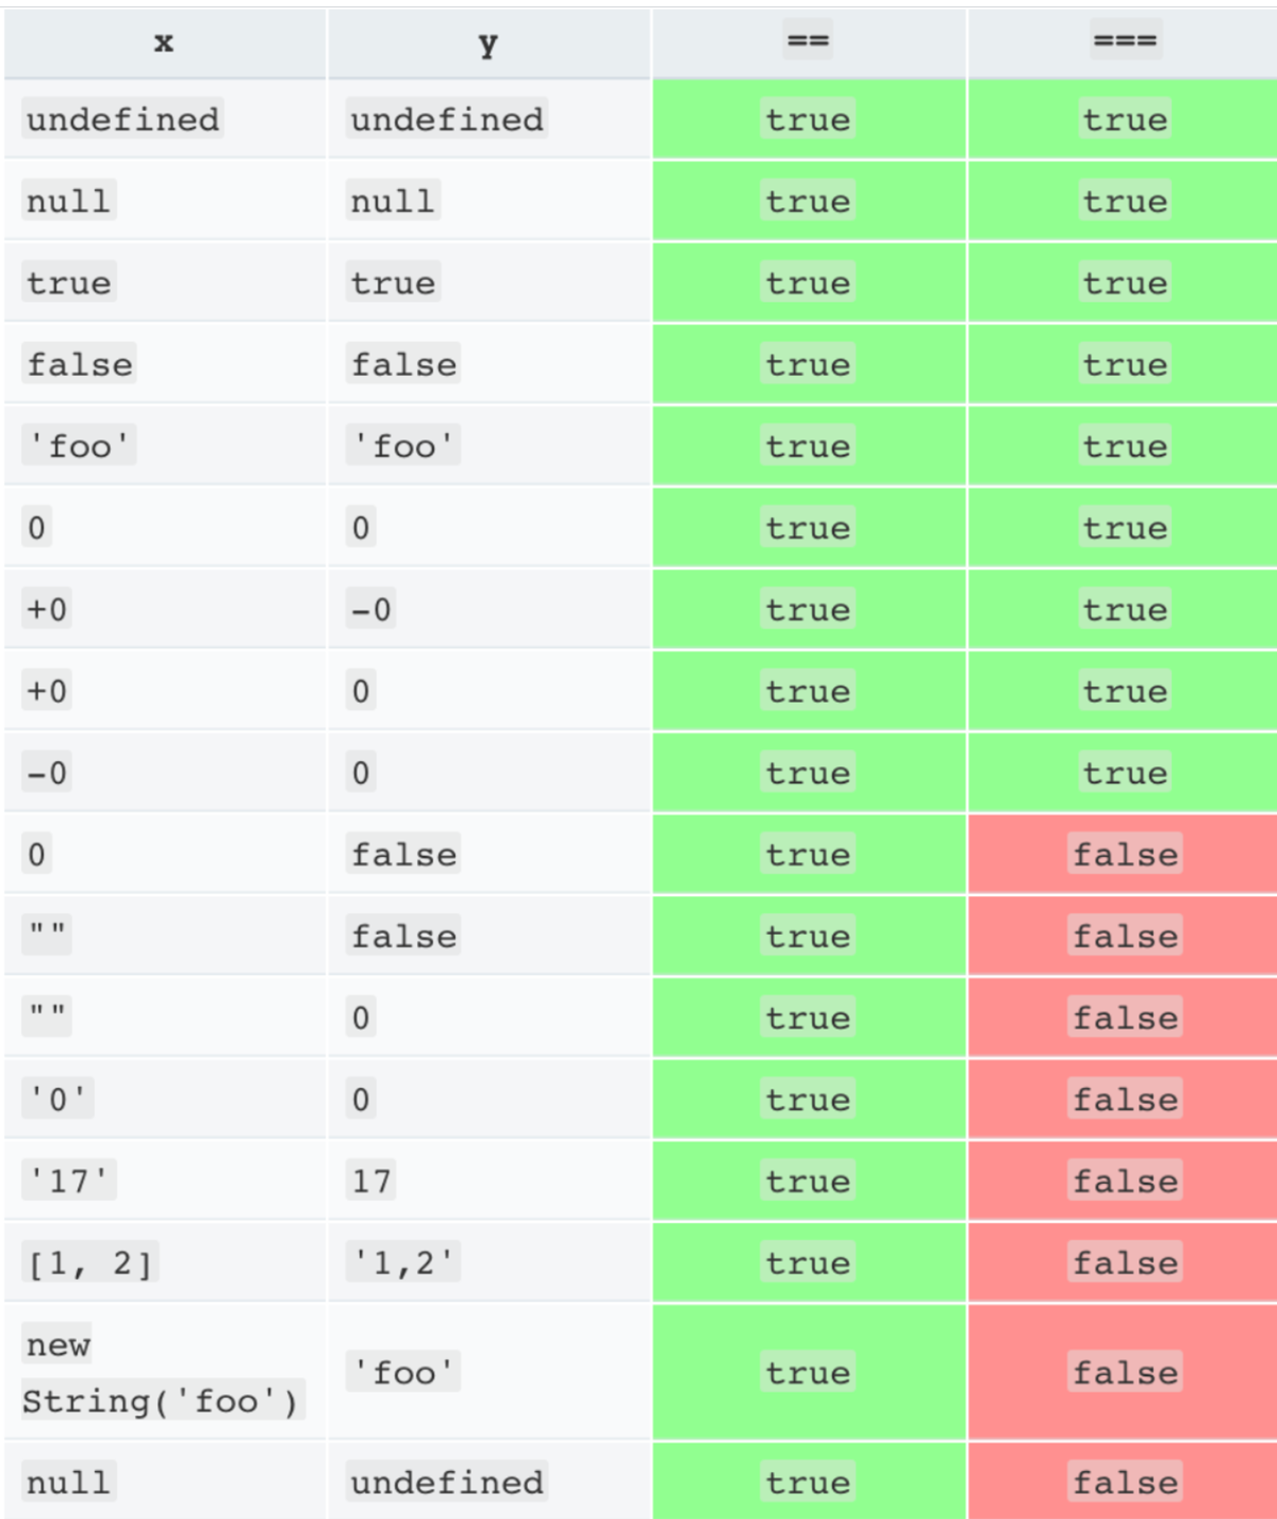The height and width of the screenshot is (1519, 1277).
Task: Click the 'new String('foo')' cell
Action: (164, 1372)
